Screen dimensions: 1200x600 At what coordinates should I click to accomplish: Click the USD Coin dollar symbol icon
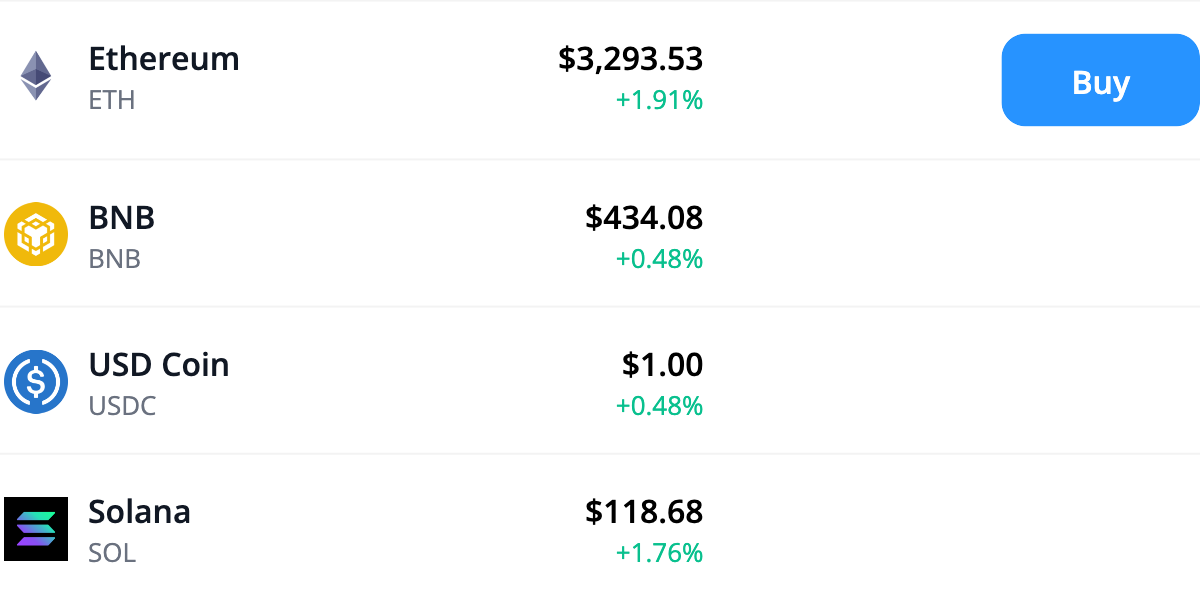[37, 381]
